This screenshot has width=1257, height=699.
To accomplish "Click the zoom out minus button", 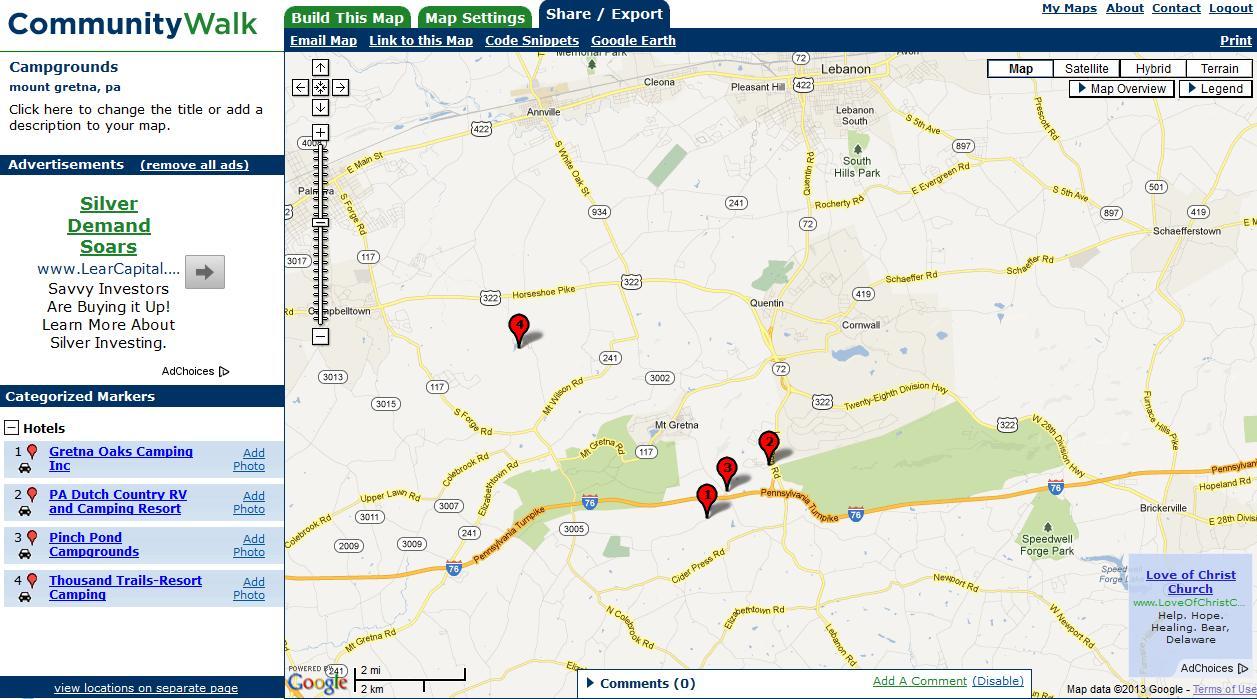I will pyautogui.click(x=320, y=337).
